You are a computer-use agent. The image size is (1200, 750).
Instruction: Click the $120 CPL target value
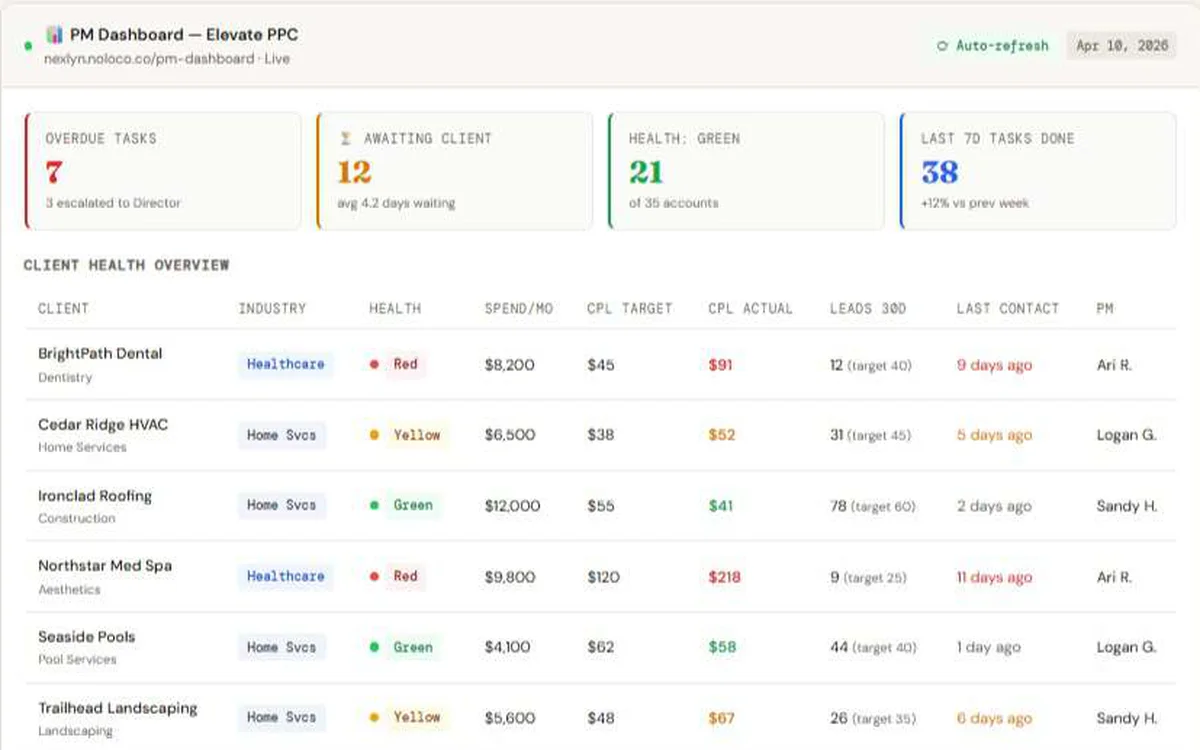click(x=603, y=577)
